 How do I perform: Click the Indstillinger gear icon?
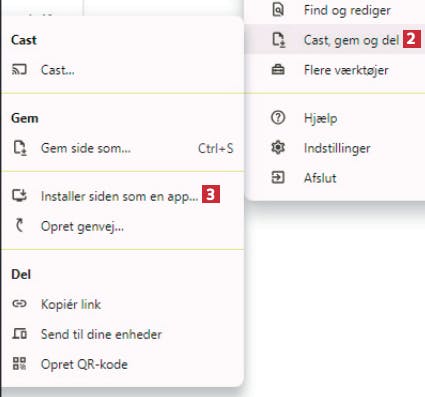tap(278, 148)
